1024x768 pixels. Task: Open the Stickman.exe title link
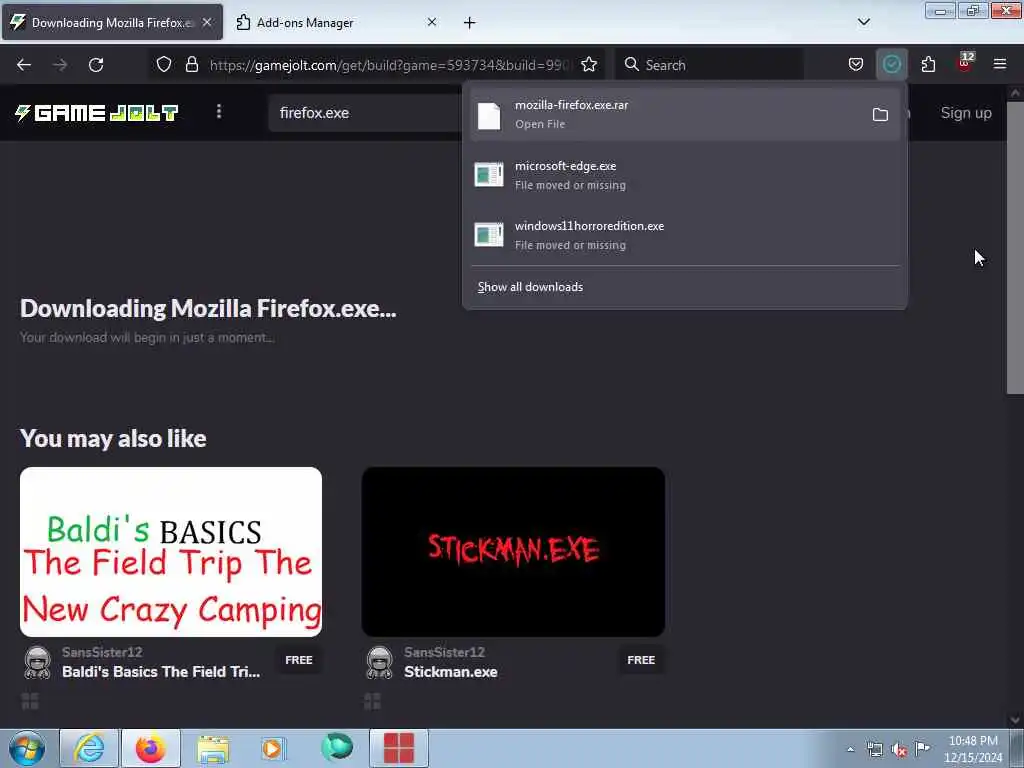[x=451, y=672]
